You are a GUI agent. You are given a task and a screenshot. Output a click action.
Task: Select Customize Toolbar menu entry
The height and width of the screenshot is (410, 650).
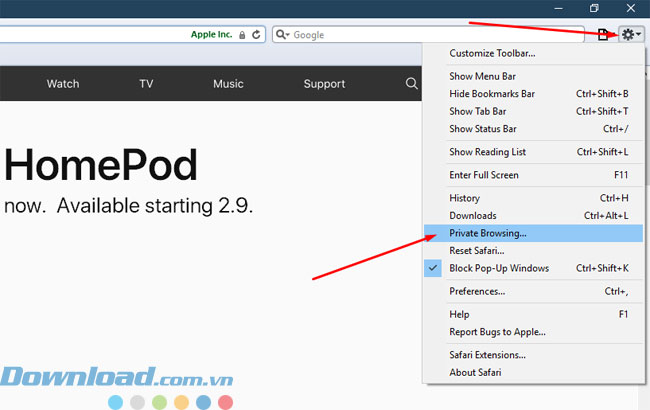tap(492, 53)
